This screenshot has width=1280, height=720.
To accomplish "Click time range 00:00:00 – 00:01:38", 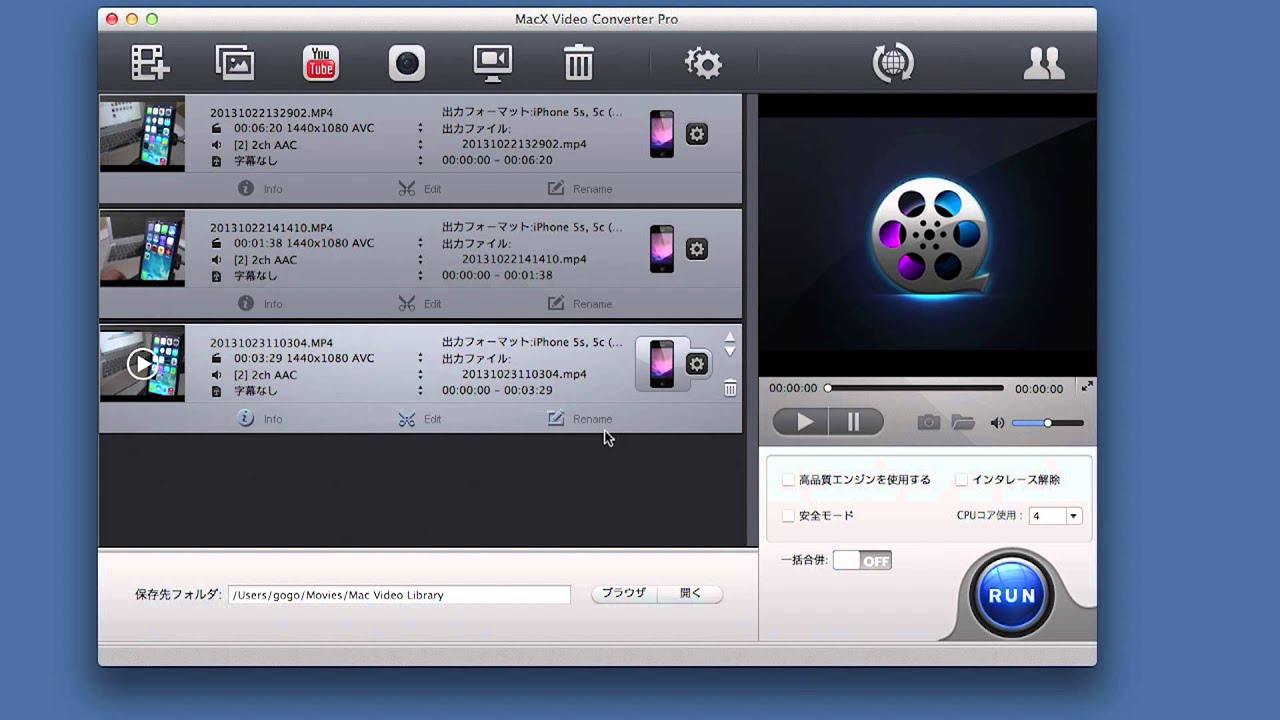I will [497, 276].
